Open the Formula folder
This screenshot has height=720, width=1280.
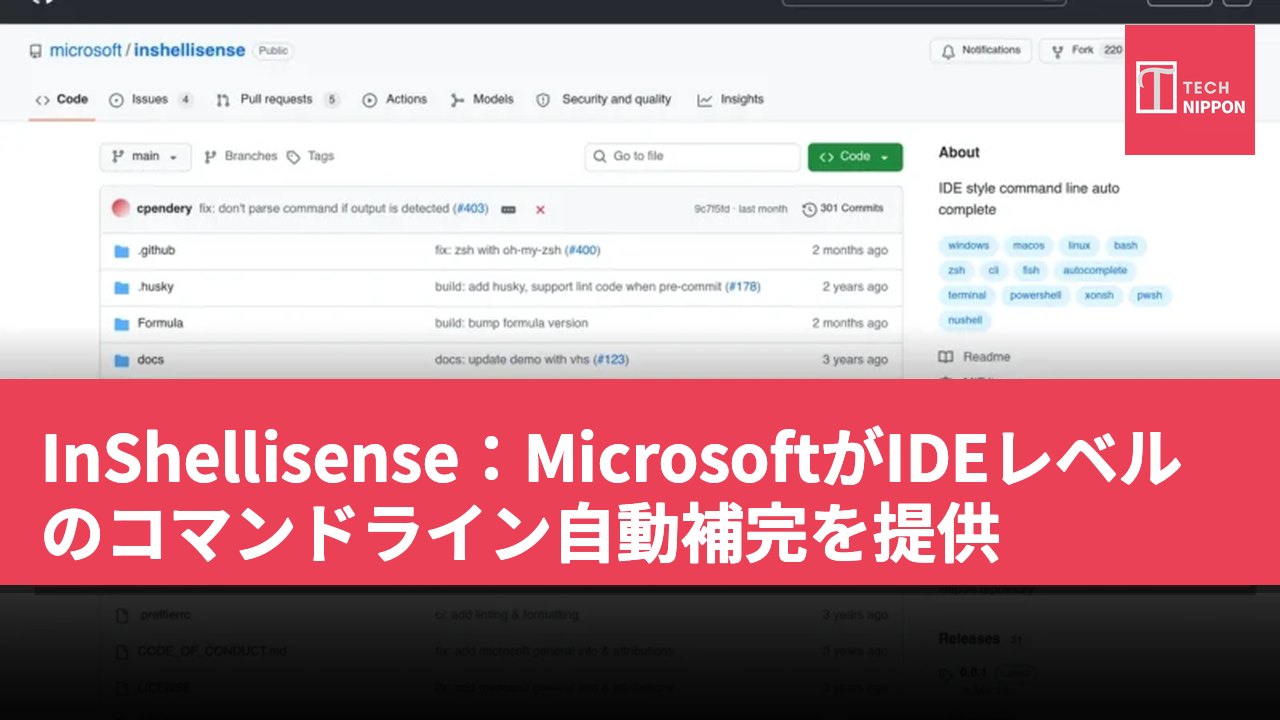point(160,324)
